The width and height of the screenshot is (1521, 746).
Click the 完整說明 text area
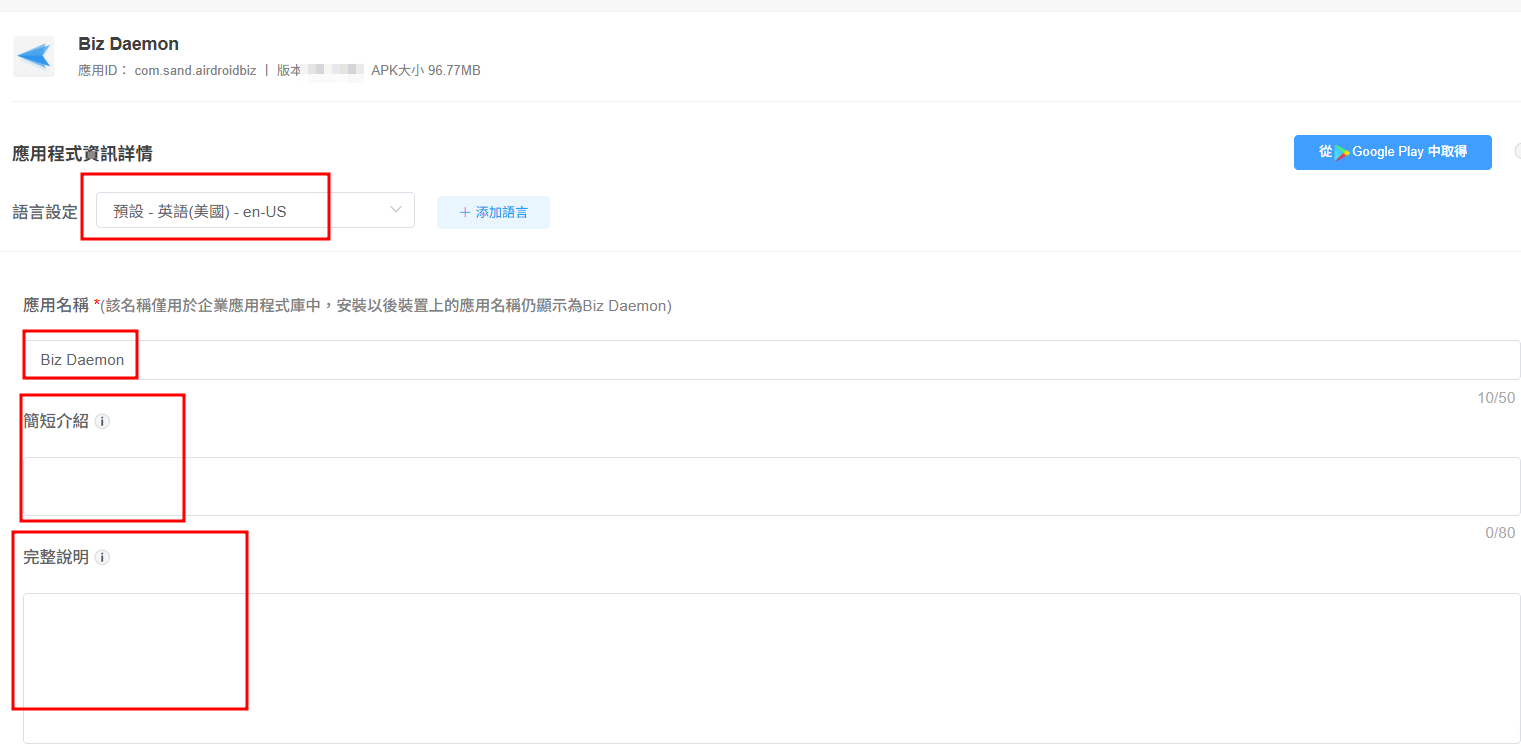771,668
